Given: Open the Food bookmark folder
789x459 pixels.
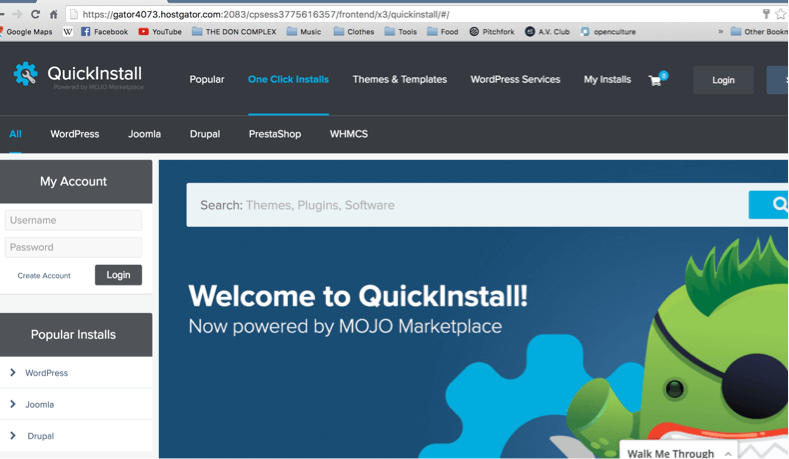Looking at the screenshot, I should tap(443, 32).
